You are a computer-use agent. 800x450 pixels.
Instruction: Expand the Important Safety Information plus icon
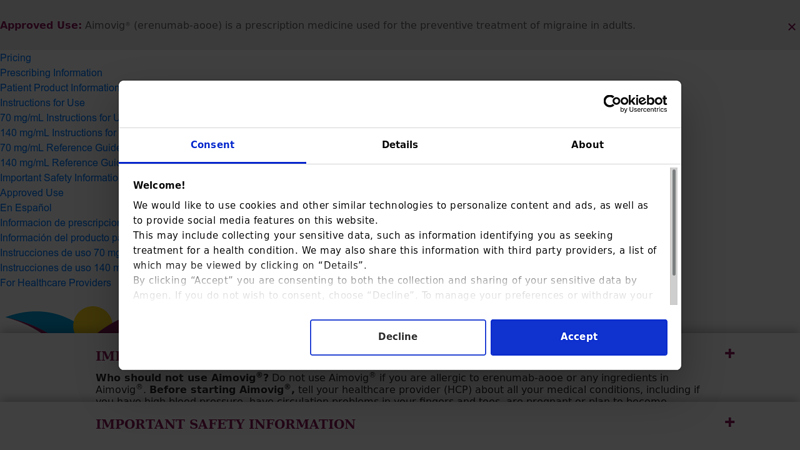730,422
